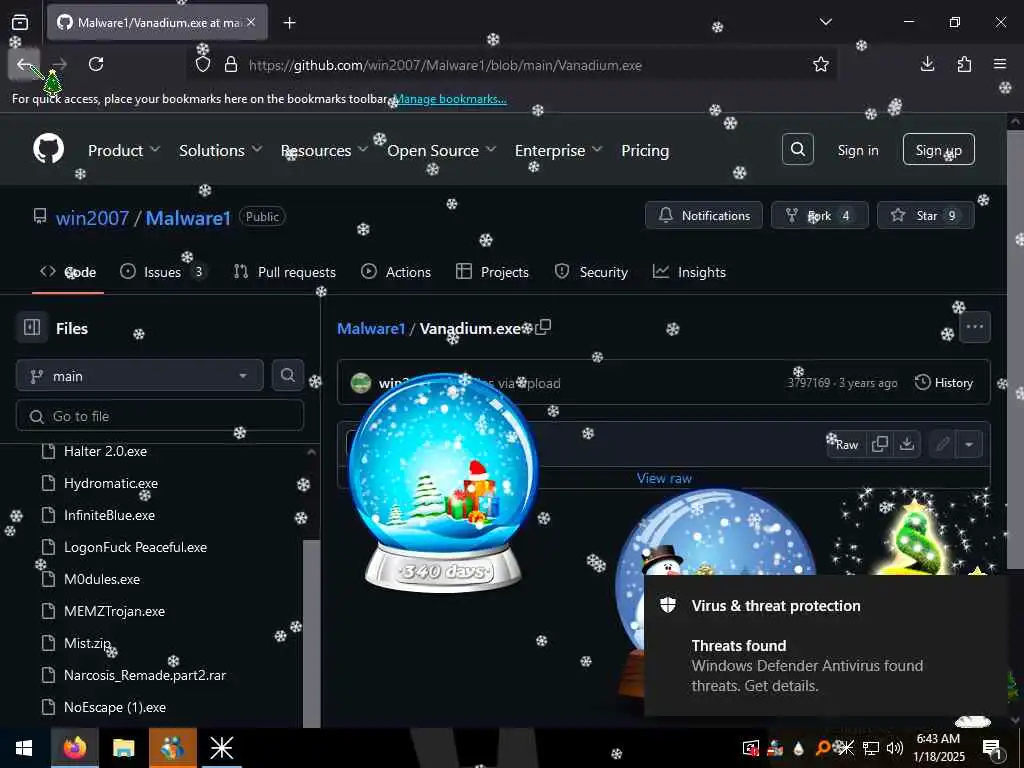Download the raw file icon
Viewport: 1024px width, 768px height.
[906, 444]
